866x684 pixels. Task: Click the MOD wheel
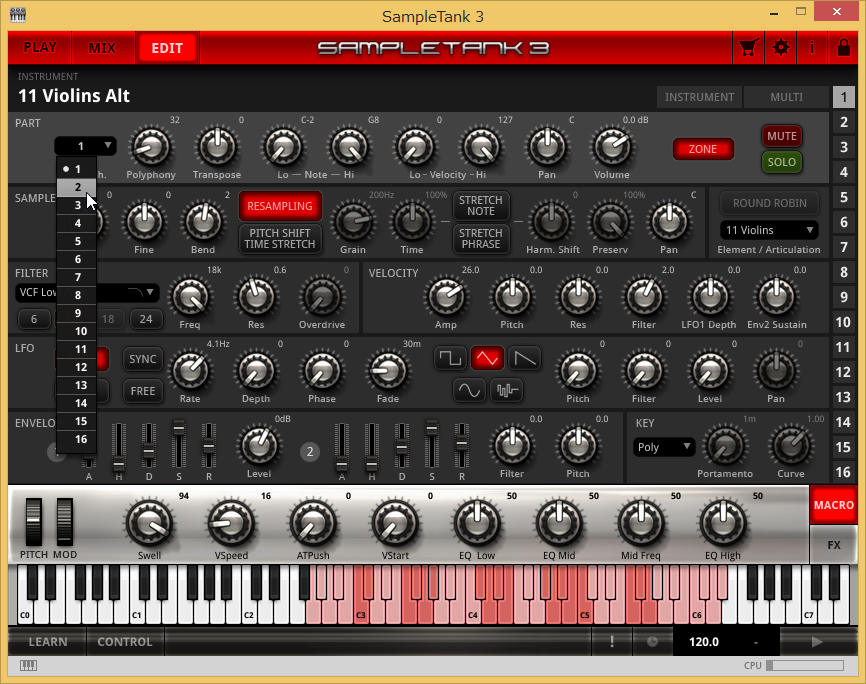tap(65, 522)
